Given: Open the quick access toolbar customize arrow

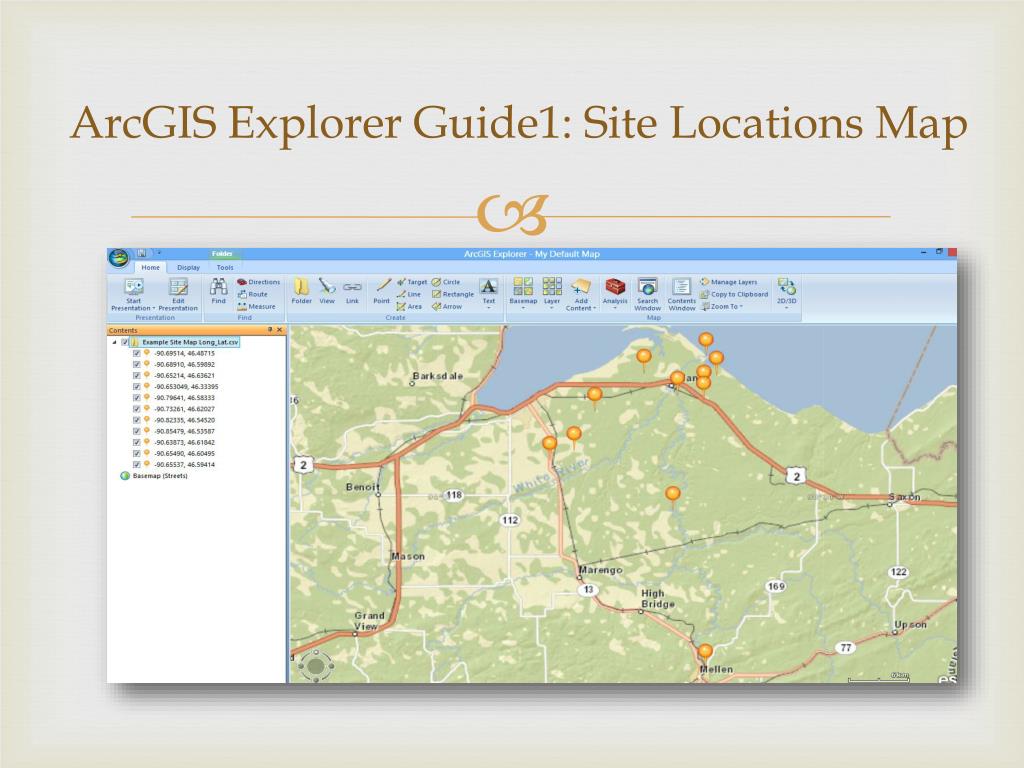Looking at the screenshot, I should 159,253.
